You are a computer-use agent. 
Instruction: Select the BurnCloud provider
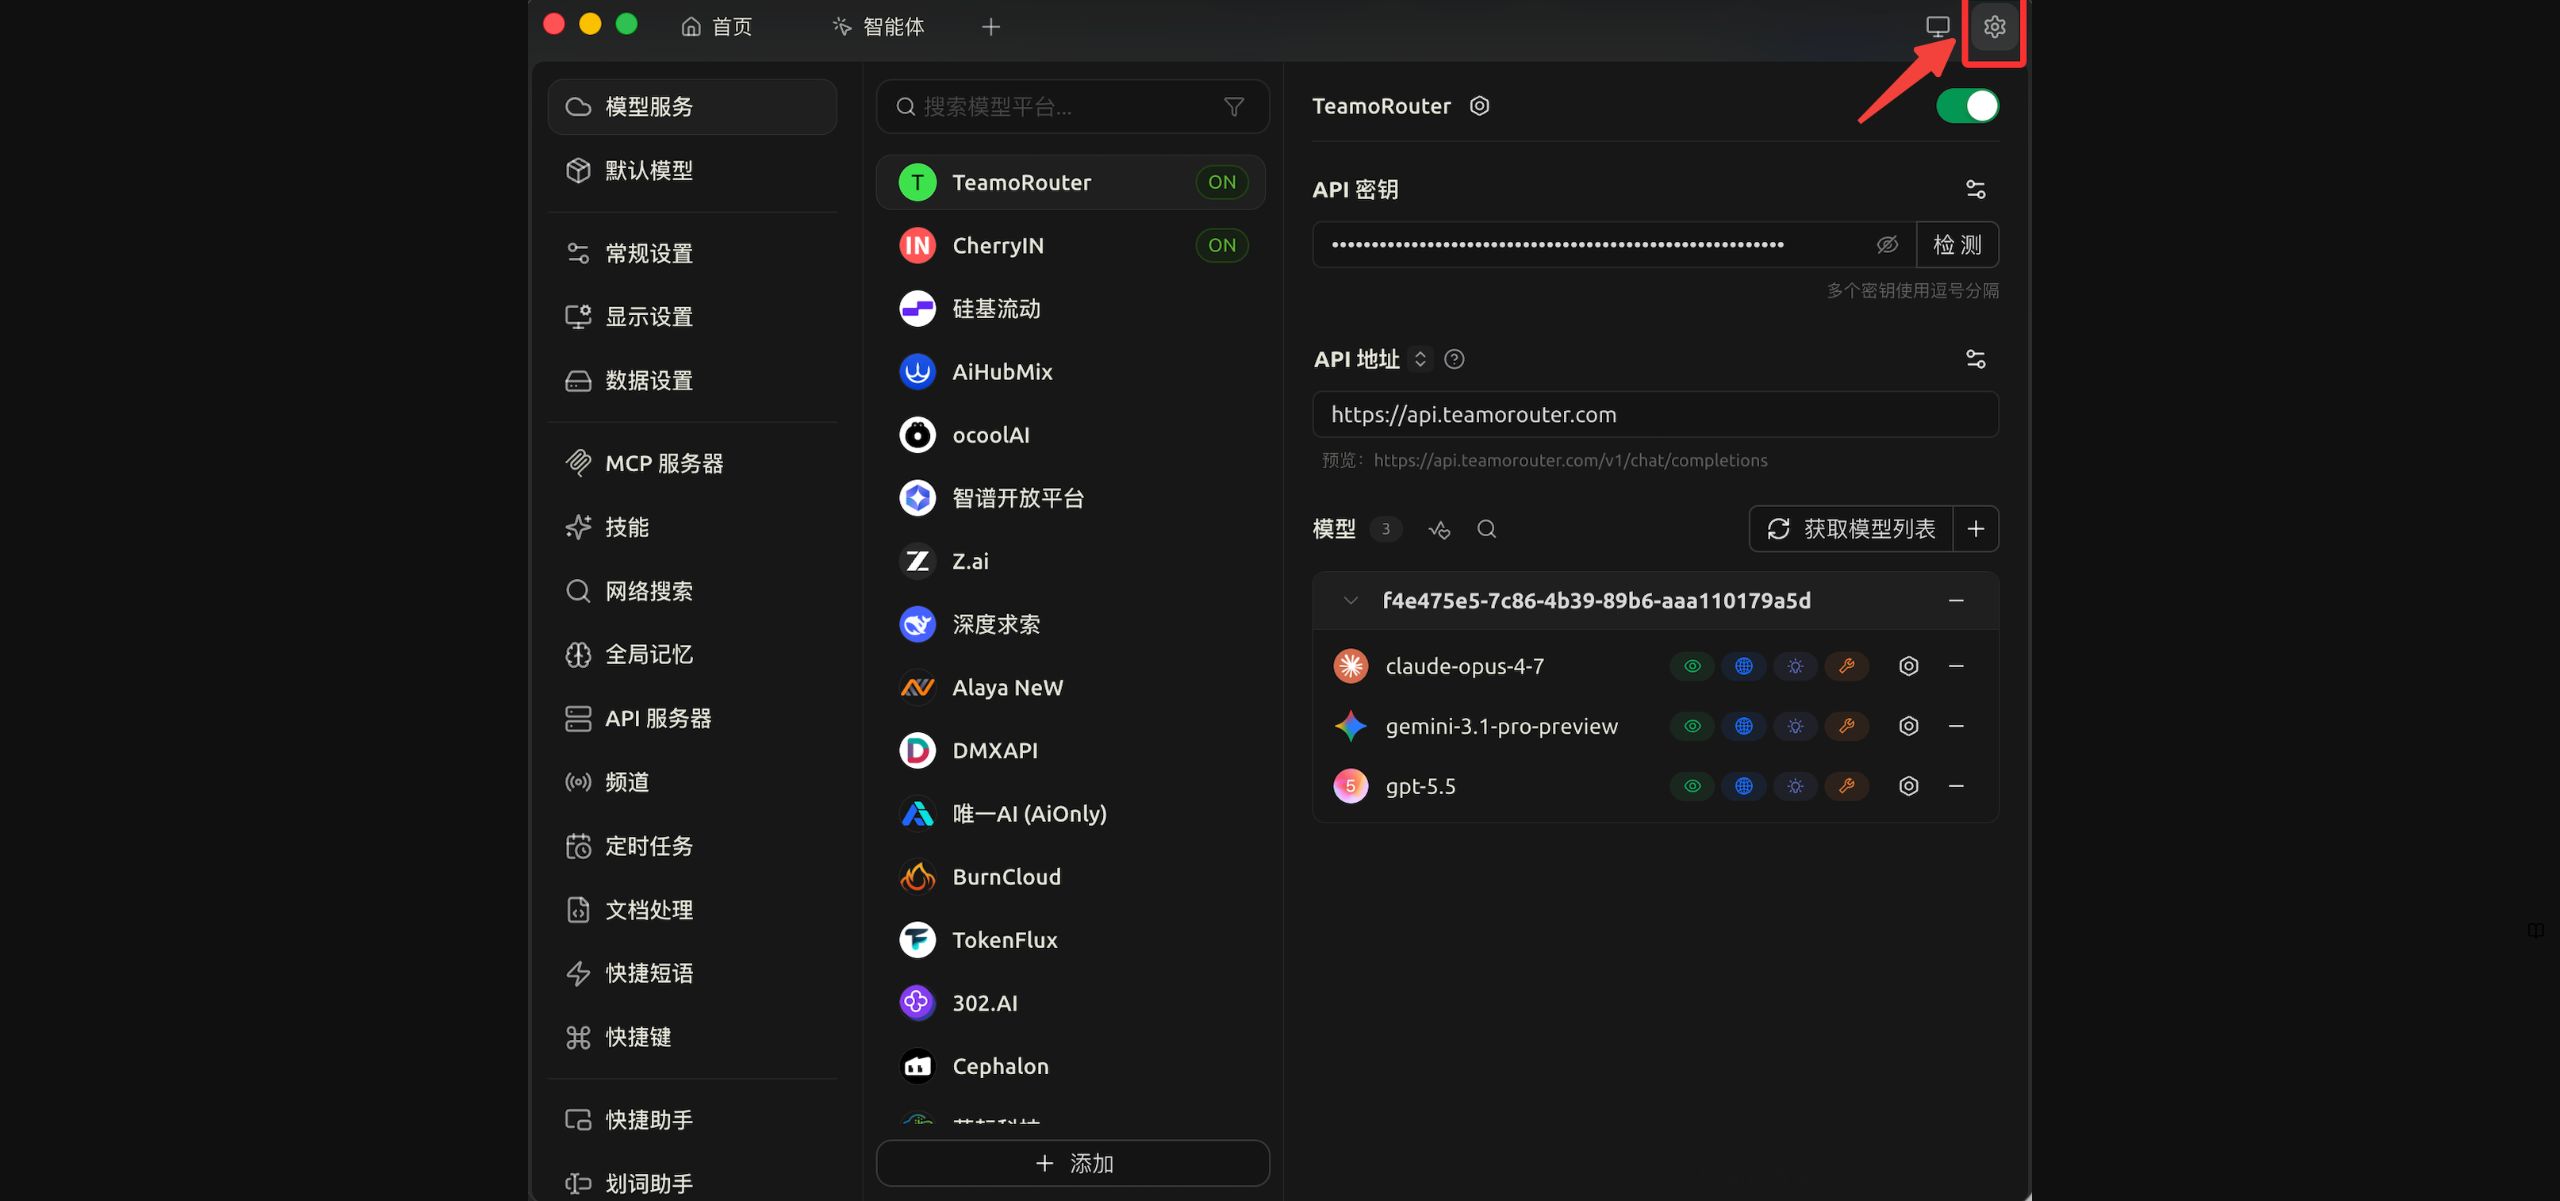[x=1071, y=877]
